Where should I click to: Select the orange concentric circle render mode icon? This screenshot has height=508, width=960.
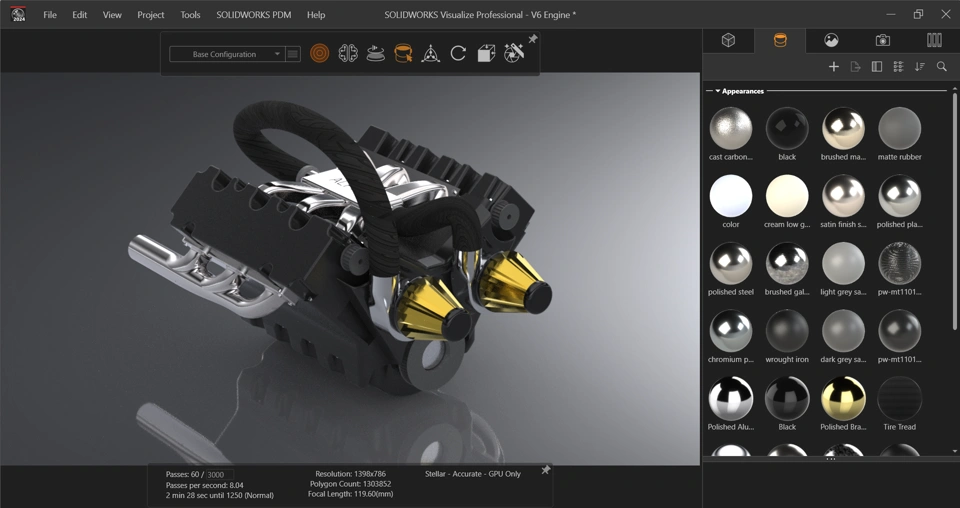point(320,53)
